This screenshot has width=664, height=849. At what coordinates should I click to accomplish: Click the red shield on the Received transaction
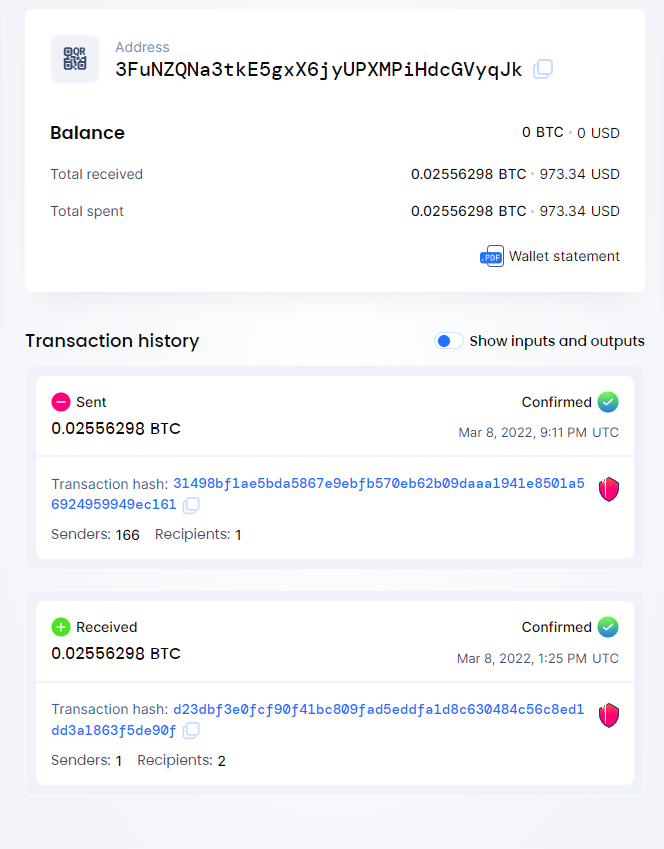click(x=609, y=715)
